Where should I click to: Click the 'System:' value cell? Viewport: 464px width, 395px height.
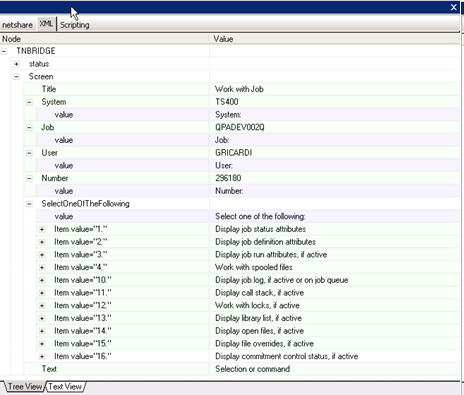[335, 115]
